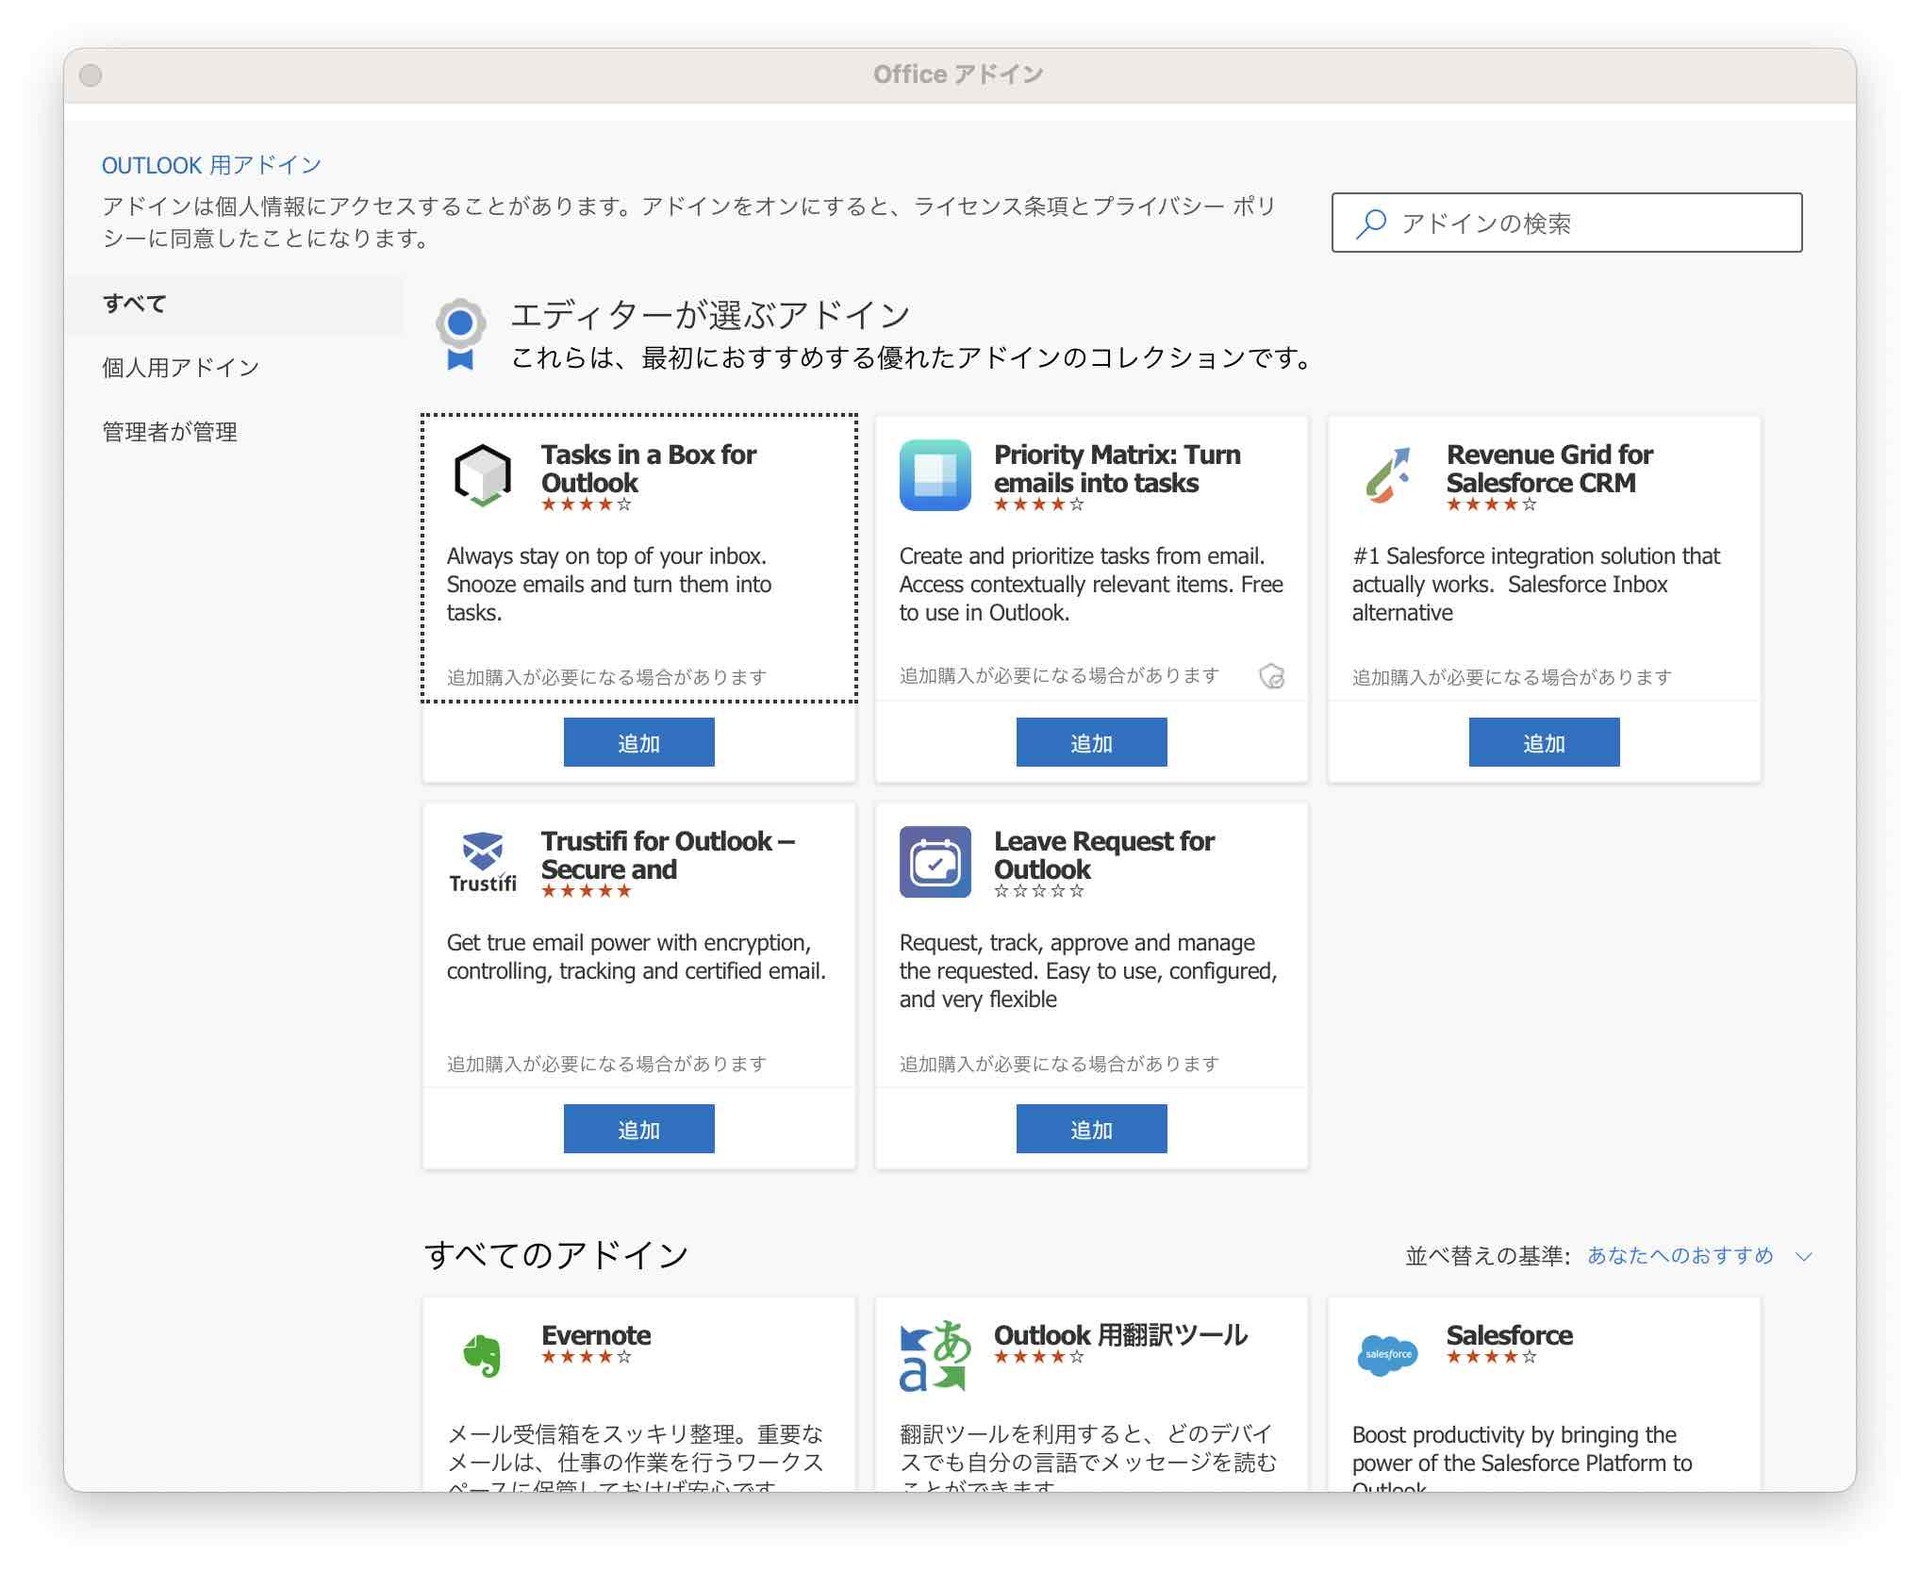Open the Evernote add-in title
1920x1571 pixels.
tap(596, 1335)
